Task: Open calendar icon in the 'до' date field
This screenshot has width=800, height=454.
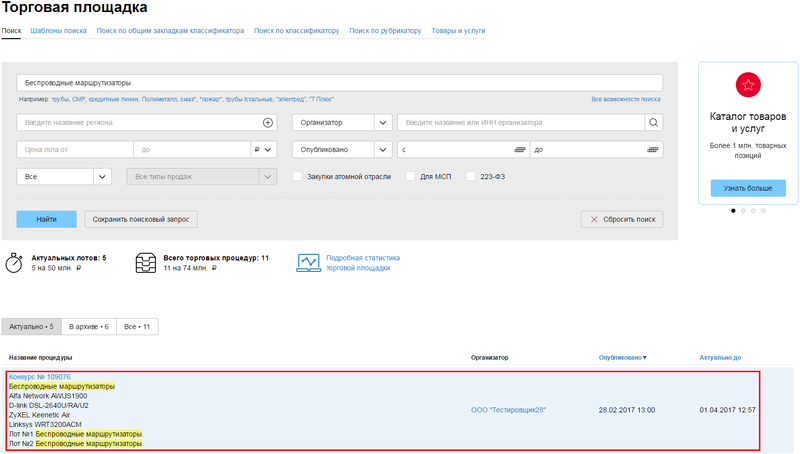Action: pos(653,150)
